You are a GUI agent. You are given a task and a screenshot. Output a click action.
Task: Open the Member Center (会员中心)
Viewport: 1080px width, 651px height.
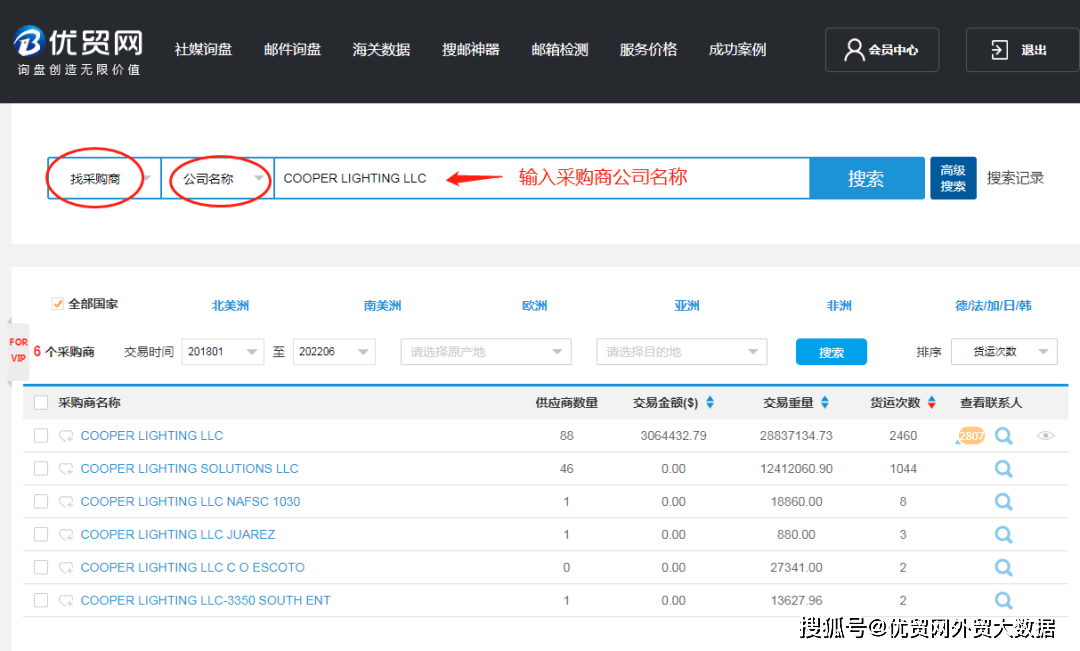click(x=881, y=49)
